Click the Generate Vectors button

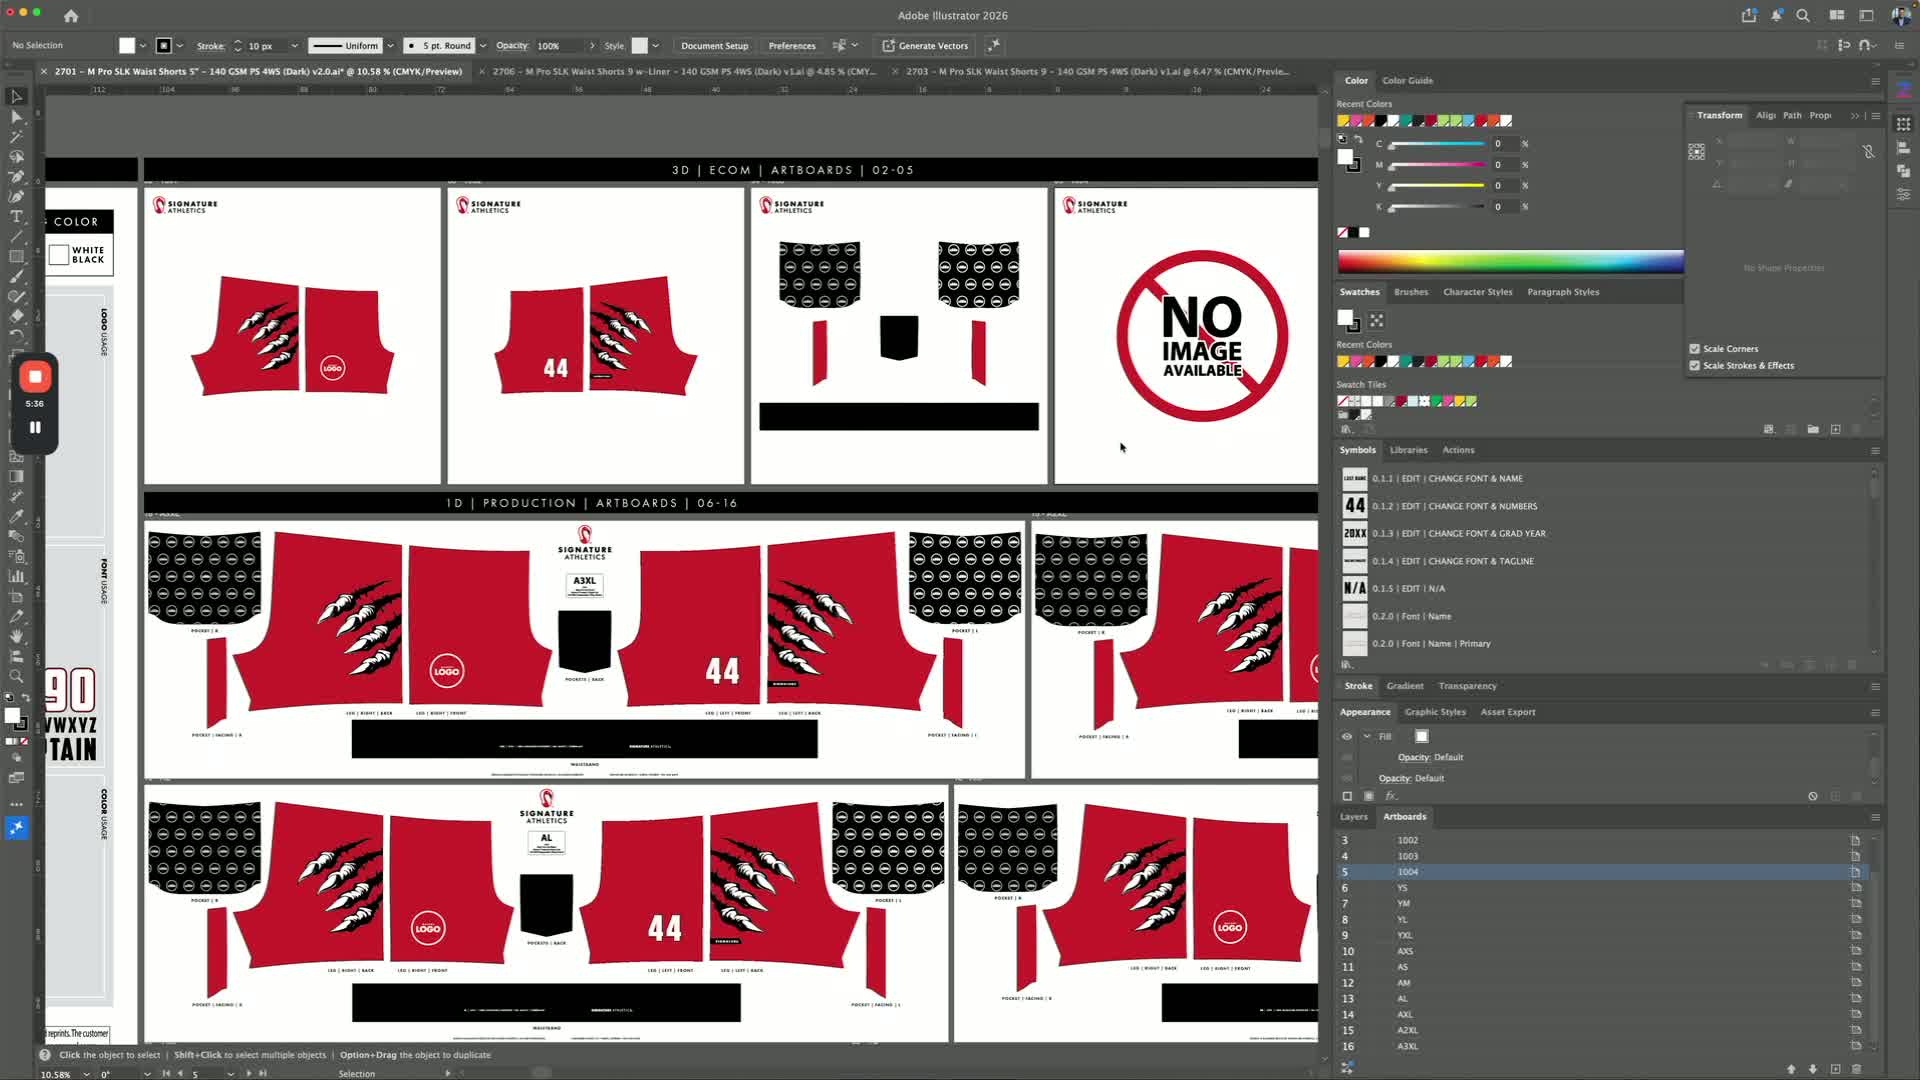click(x=925, y=46)
